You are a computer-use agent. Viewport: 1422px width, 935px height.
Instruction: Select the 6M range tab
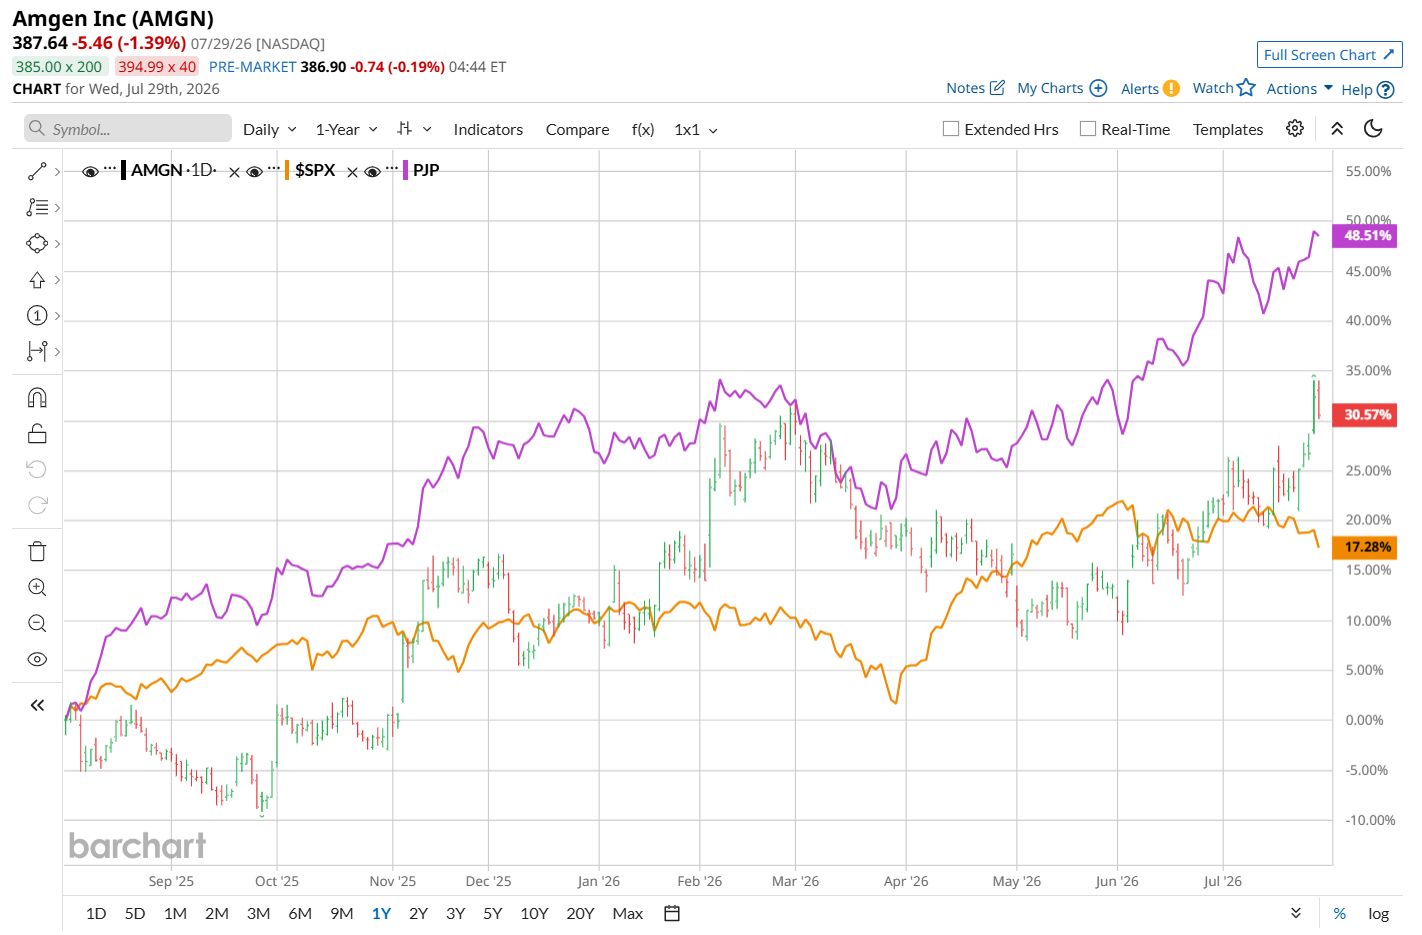pyautogui.click(x=300, y=913)
